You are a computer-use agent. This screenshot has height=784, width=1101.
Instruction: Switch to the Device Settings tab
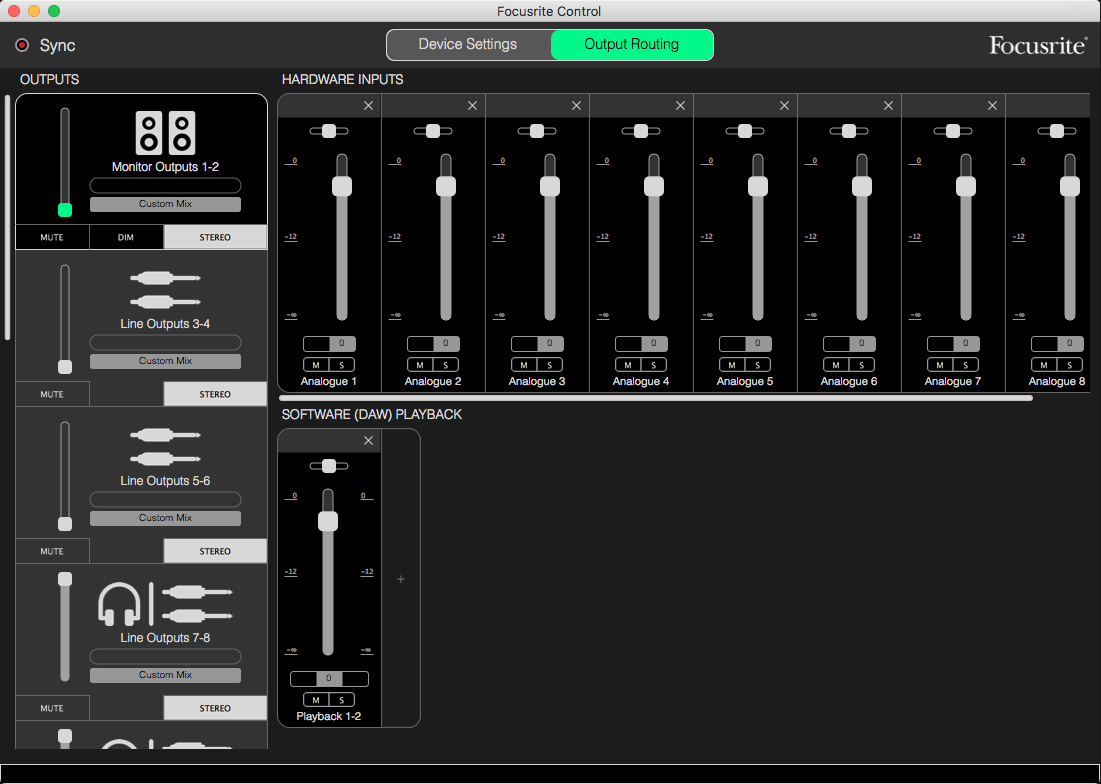(x=468, y=44)
